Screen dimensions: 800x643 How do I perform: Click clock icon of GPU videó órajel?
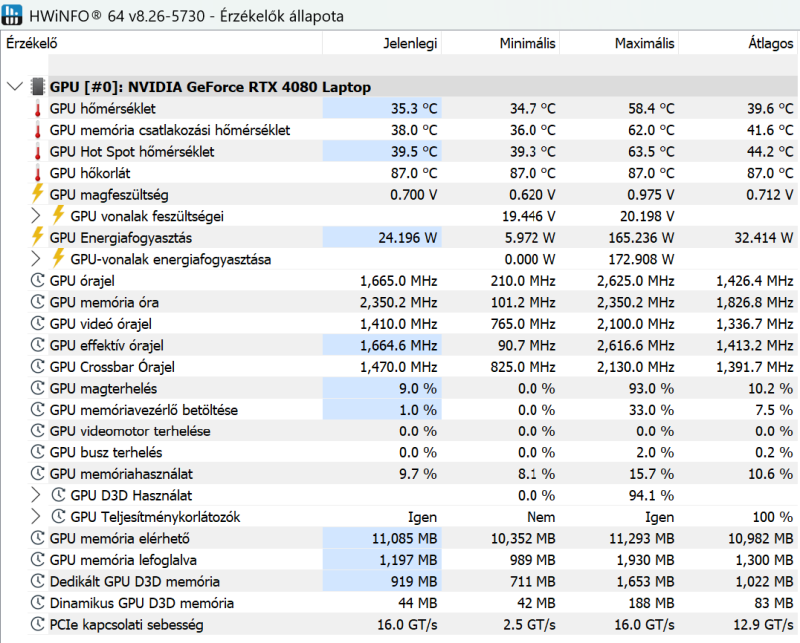click(x=38, y=323)
